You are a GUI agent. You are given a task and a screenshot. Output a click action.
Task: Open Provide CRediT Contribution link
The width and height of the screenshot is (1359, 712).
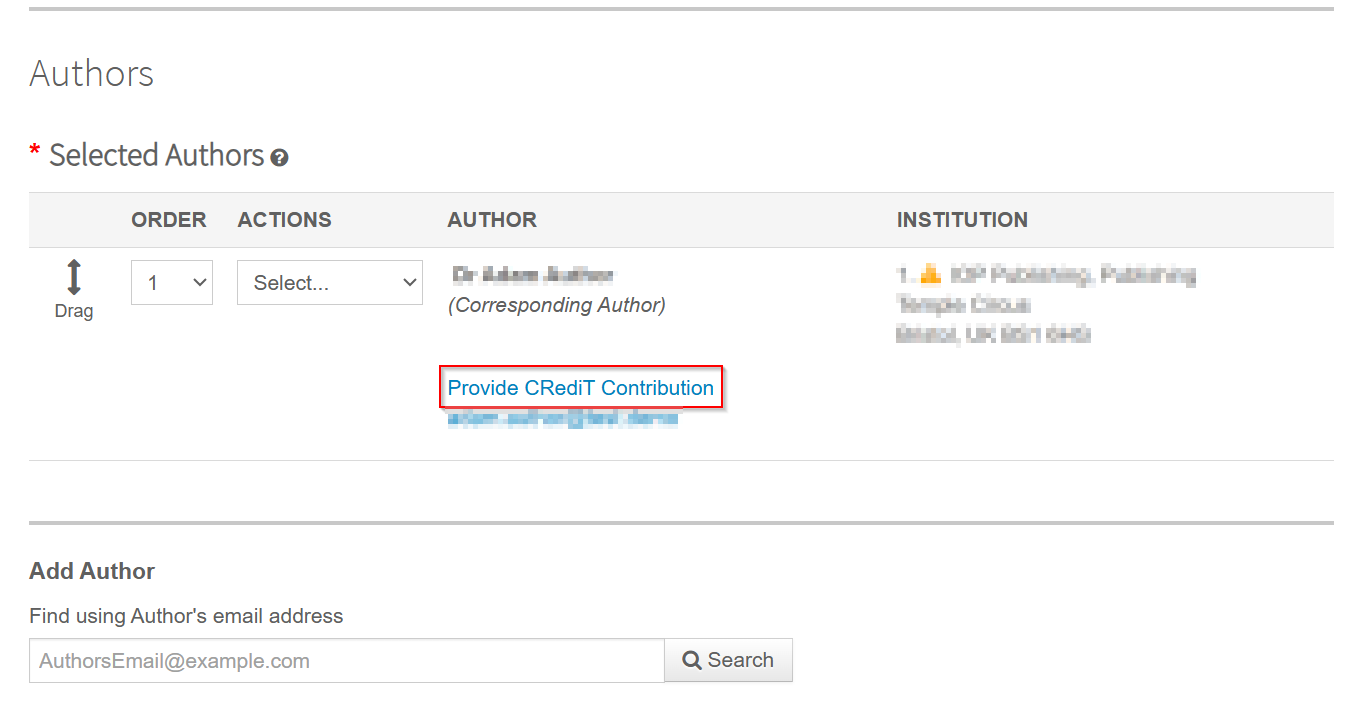pyautogui.click(x=581, y=388)
